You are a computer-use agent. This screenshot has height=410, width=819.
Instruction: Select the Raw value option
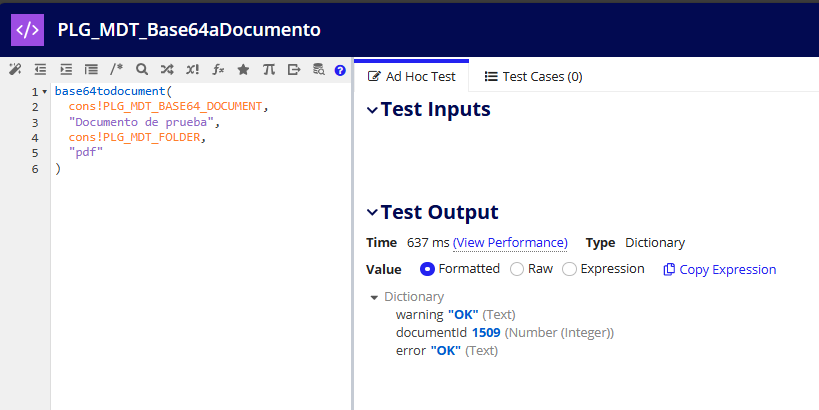(517, 269)
